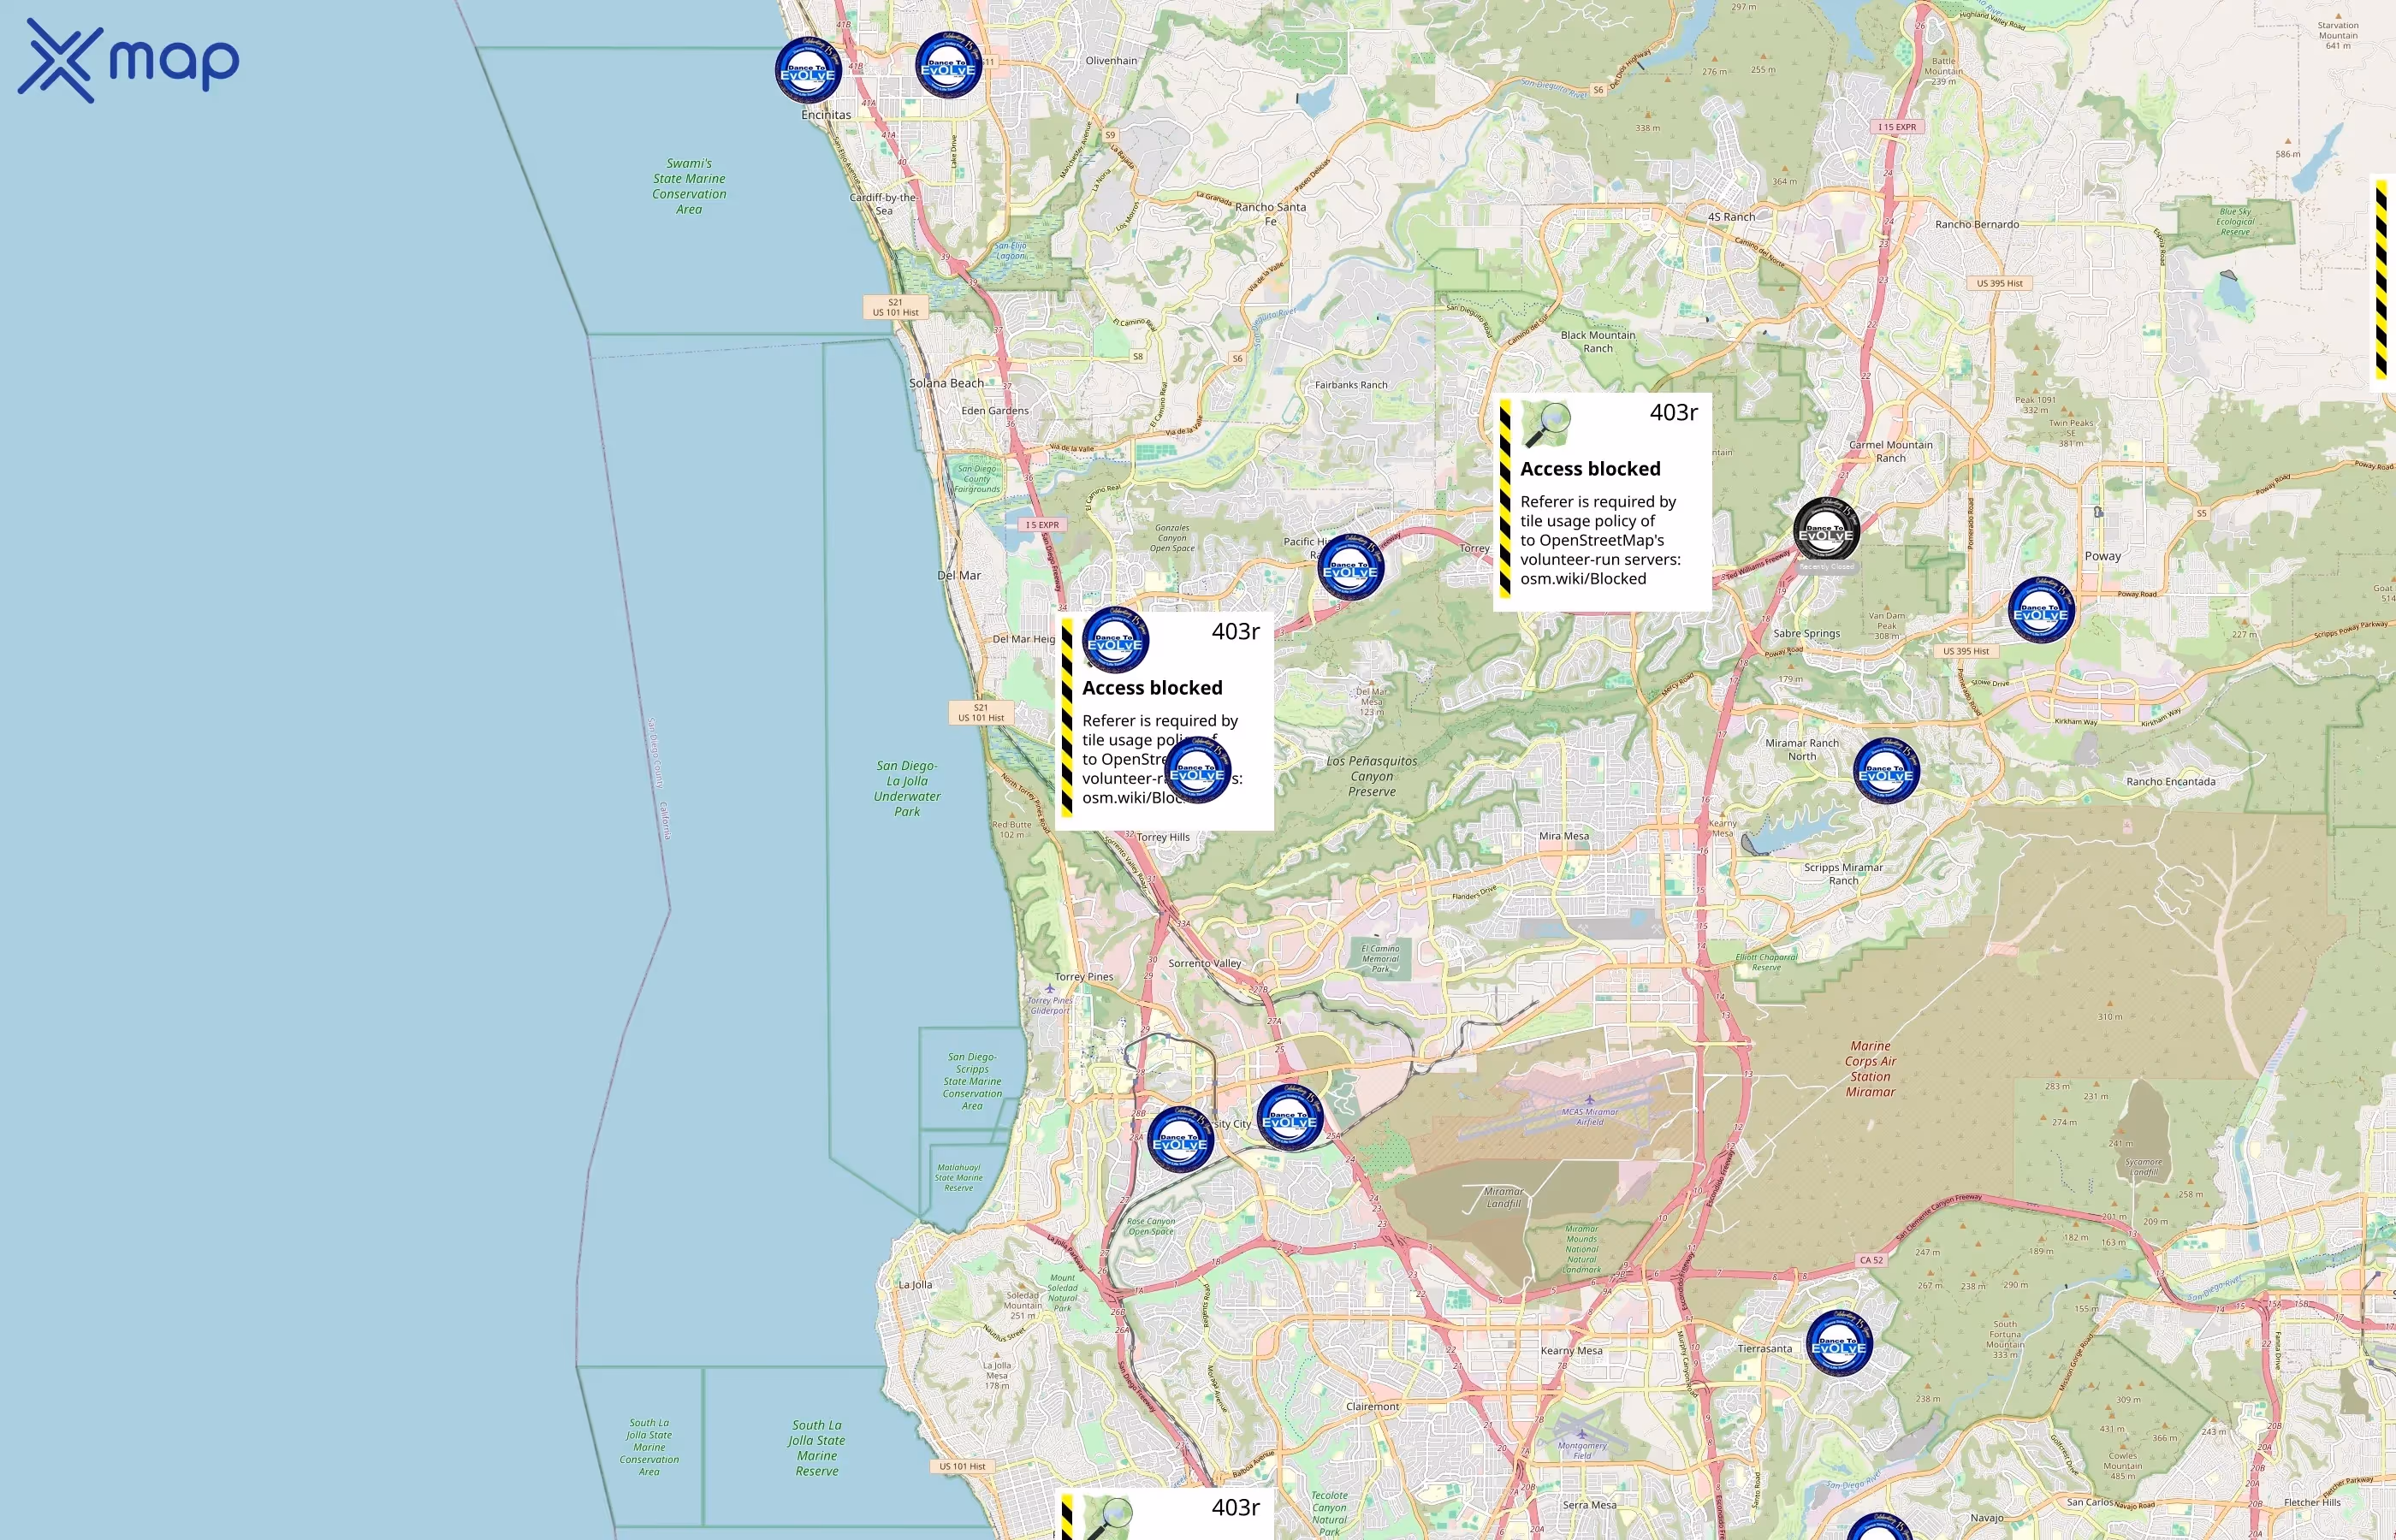
Task: Click the Swami's State Marine Conservation Area label
Action: click(689, 186)
